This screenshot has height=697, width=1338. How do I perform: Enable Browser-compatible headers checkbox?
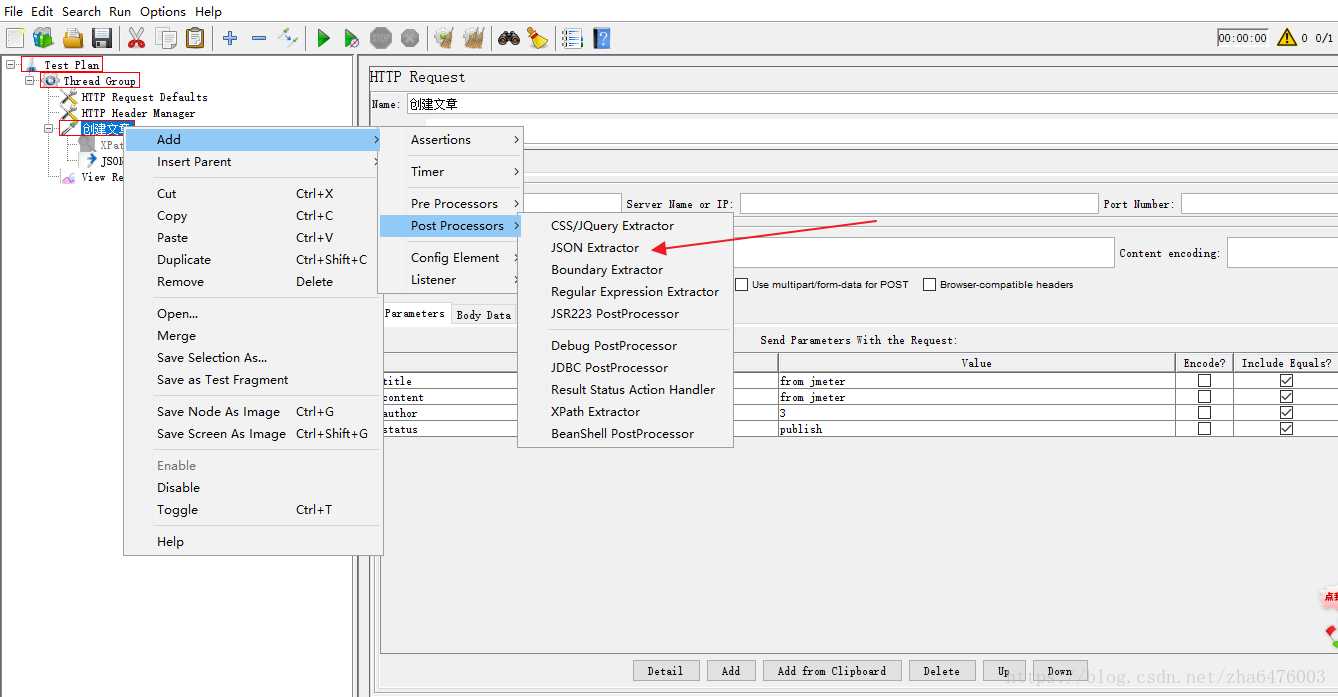click(x=930, y=285)
